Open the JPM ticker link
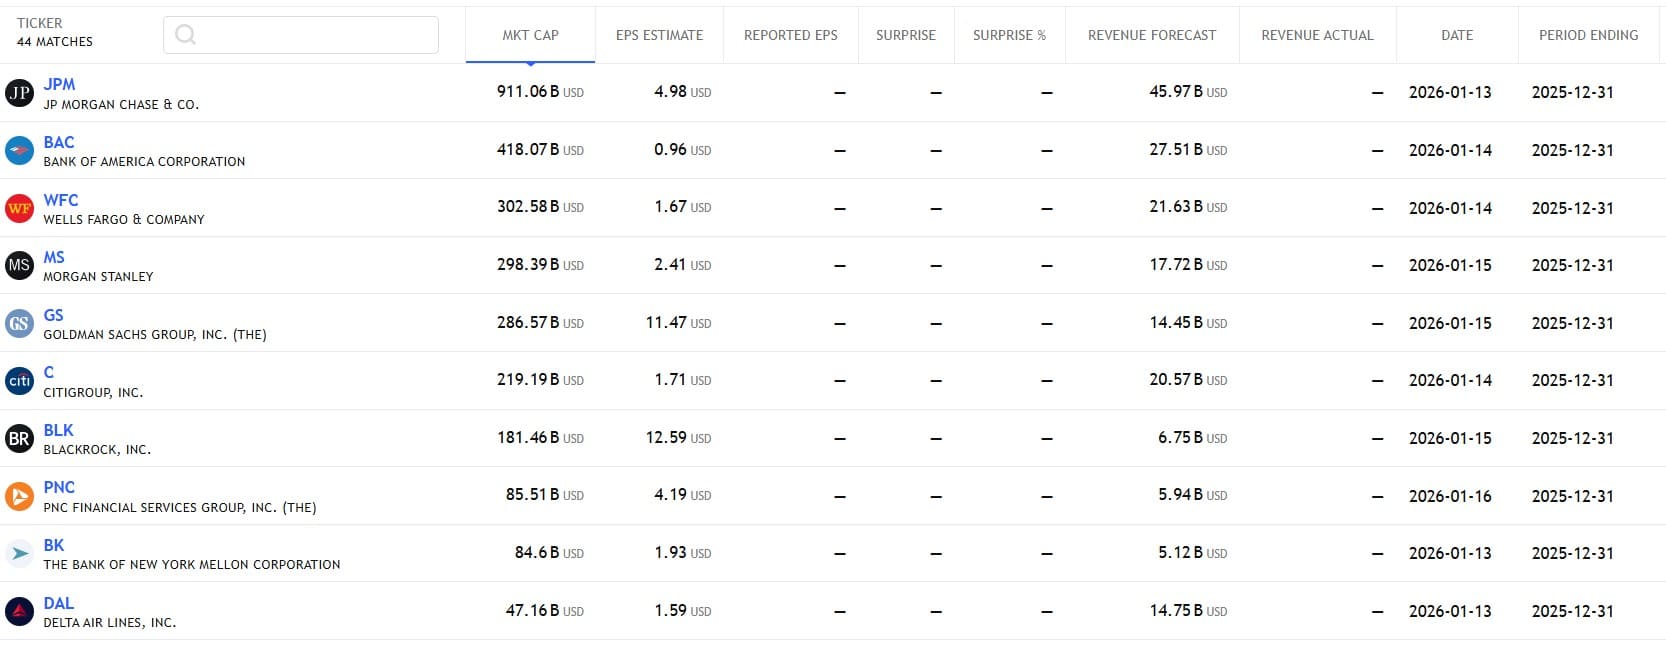 (x=59, y=84)
